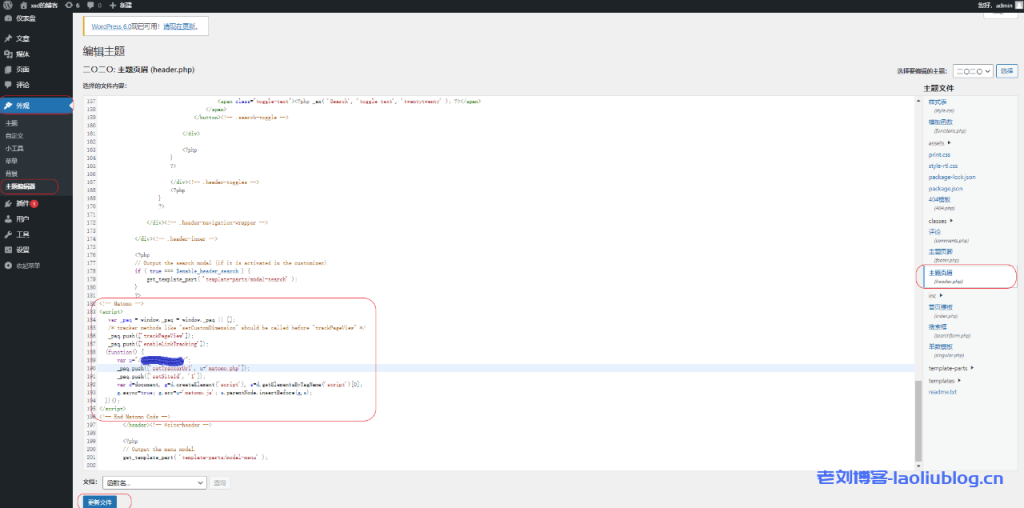Click the updates counter icon showing 6
1024x508 pixels.
click(x=69, y=5)
